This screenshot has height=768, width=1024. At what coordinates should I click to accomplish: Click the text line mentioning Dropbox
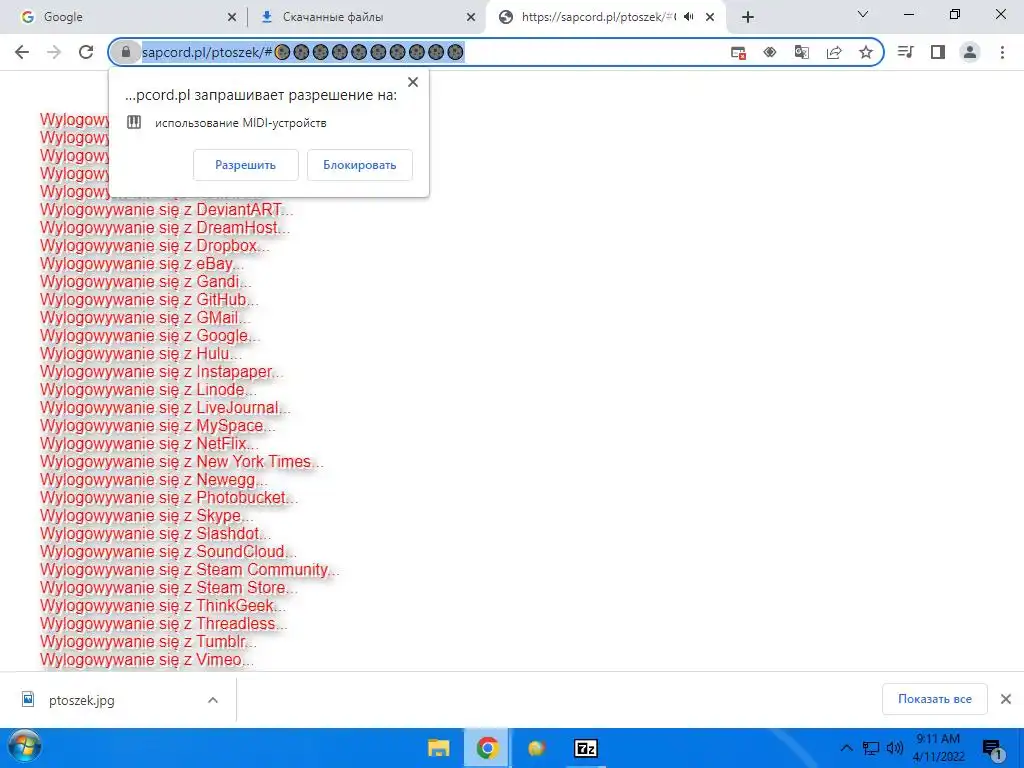click(155, 246)
